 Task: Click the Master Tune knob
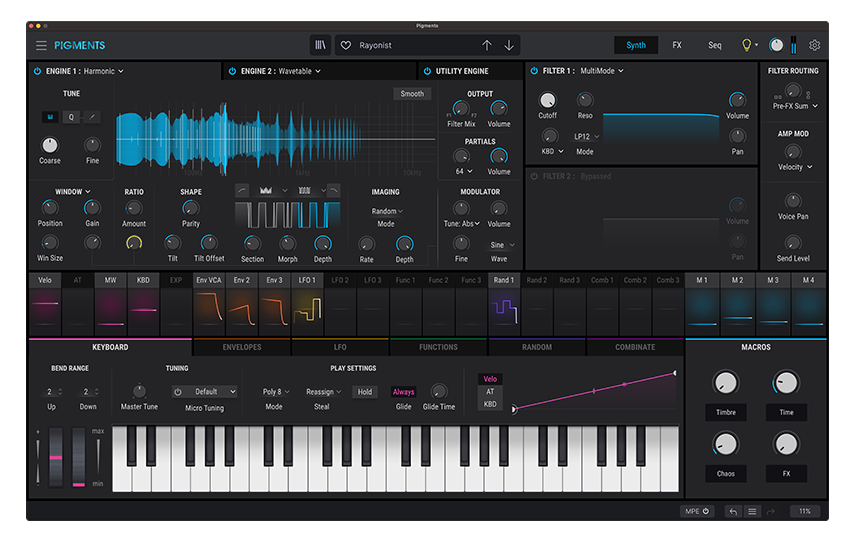[139, 391]
